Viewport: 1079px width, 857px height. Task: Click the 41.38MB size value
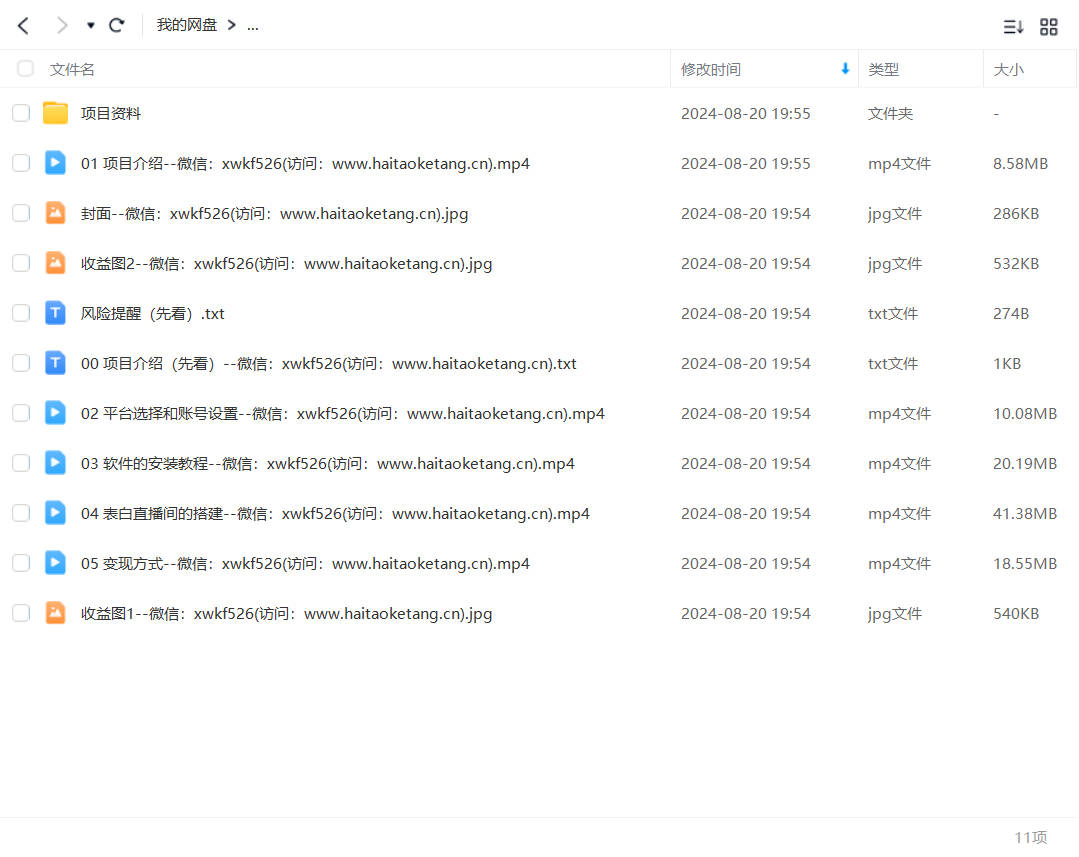pyautogui.click(x=1025, y=514)
